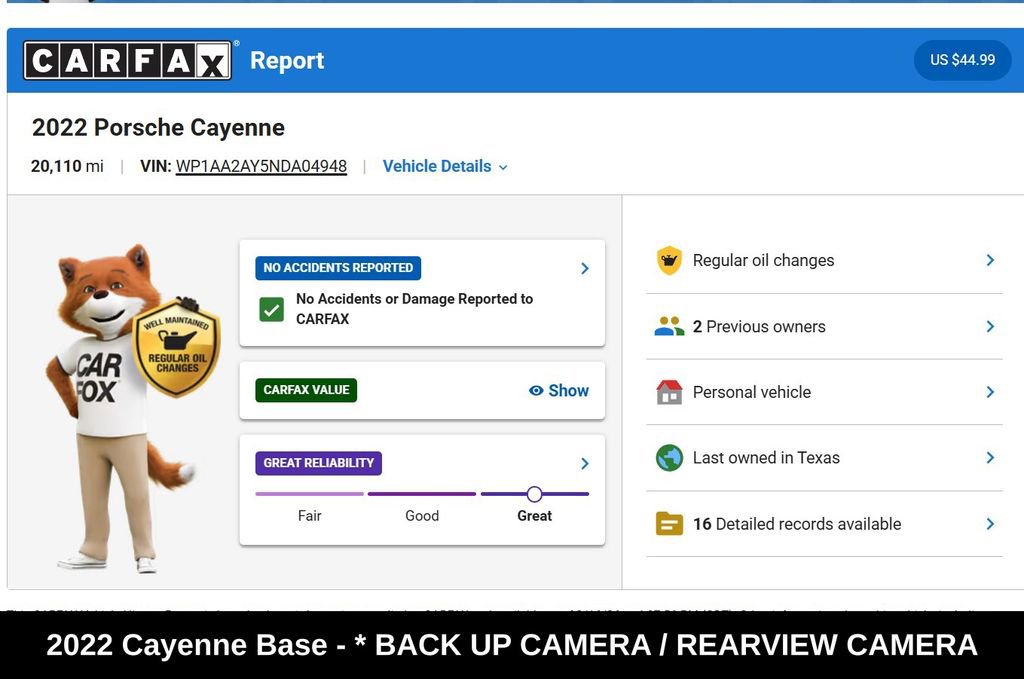This screenshot has height=679, width=1024.
Task: Click the 2022 Porsche Cayenne title
Action: click(158, 127)
